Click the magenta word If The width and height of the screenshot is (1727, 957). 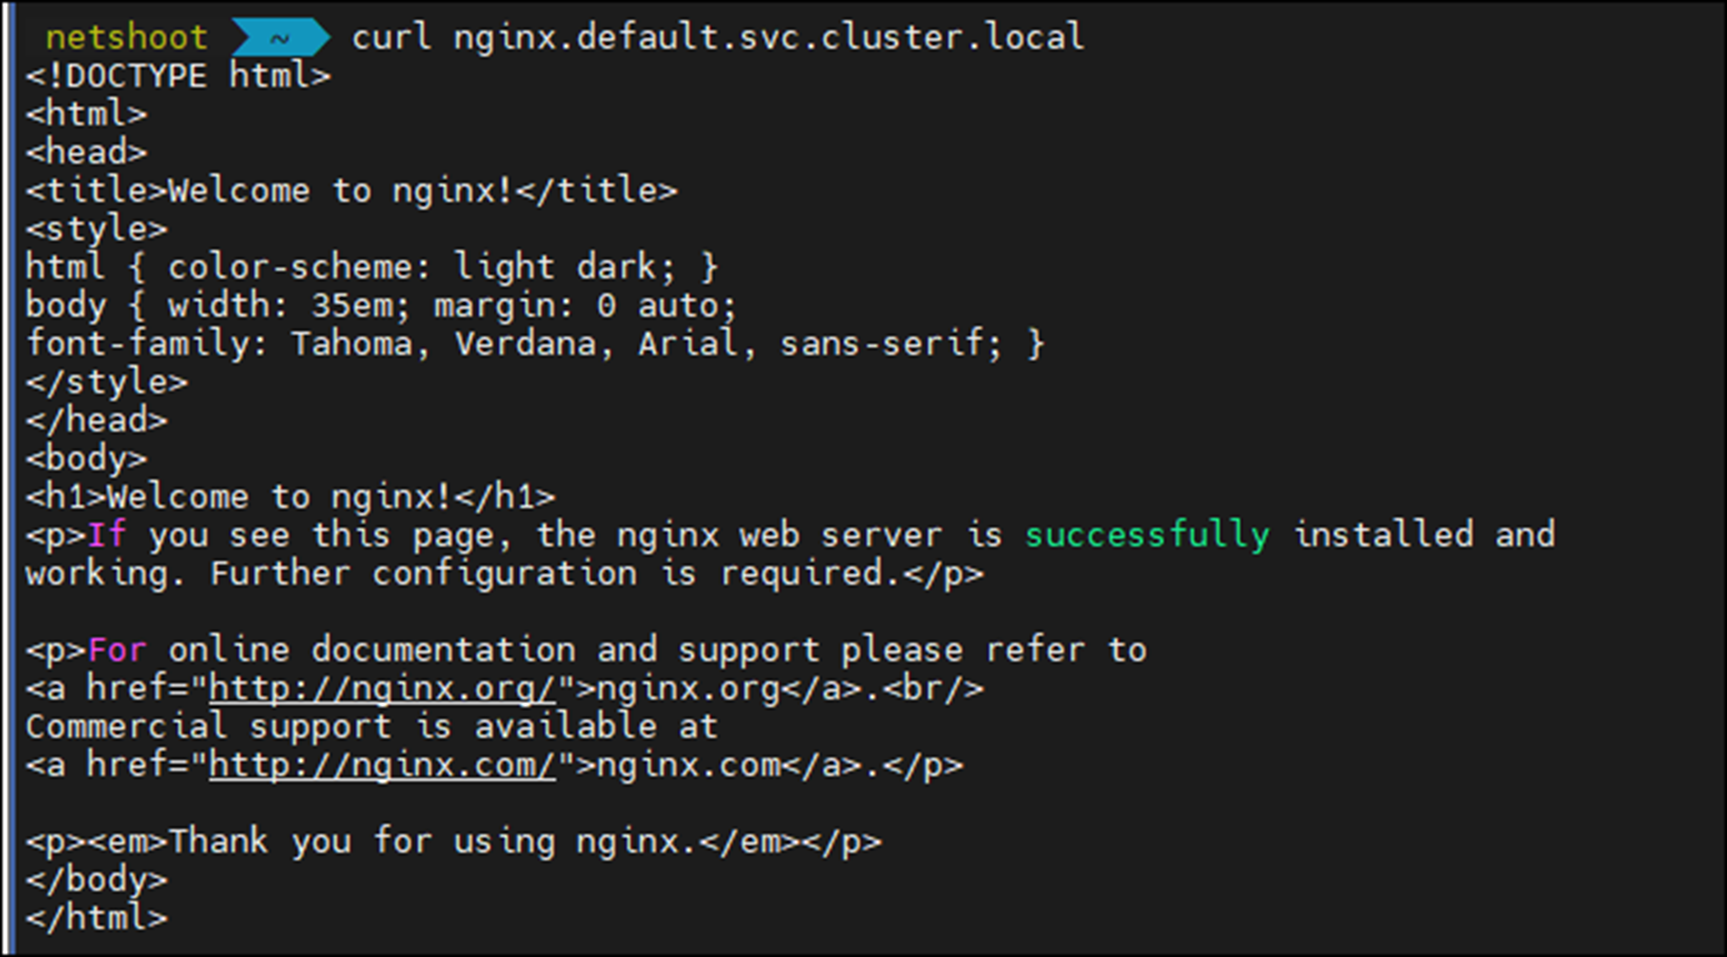[x=107, y=535]
